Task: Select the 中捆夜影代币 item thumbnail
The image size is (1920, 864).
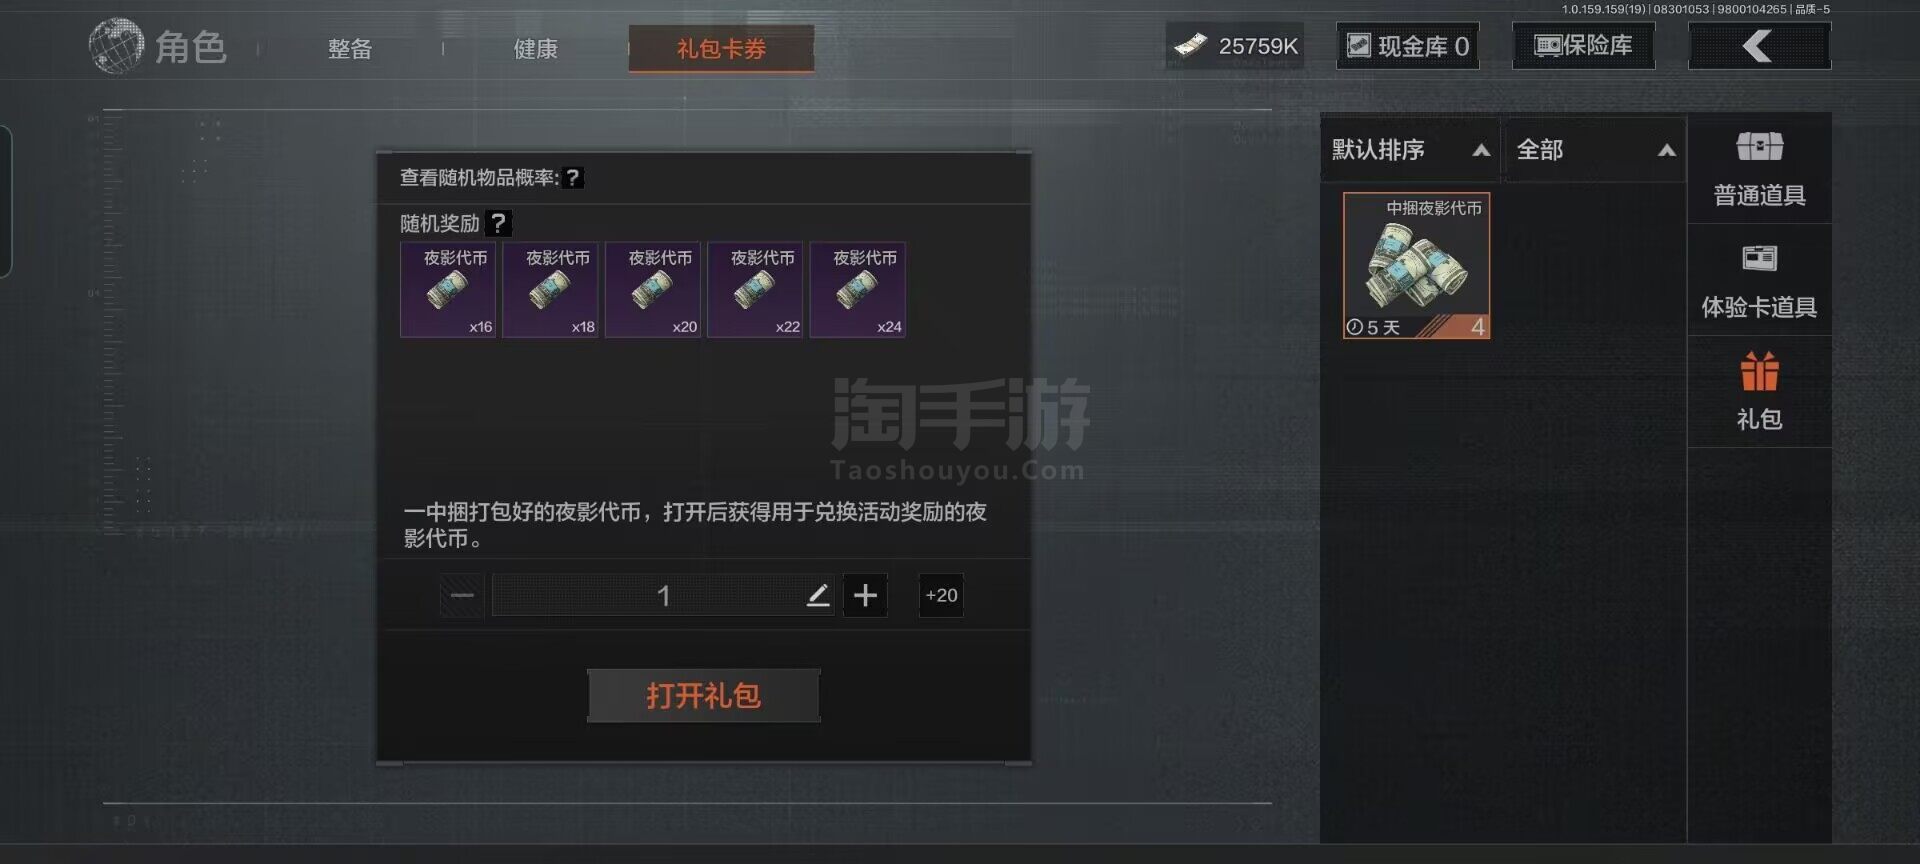Action: click(1416, 265)
